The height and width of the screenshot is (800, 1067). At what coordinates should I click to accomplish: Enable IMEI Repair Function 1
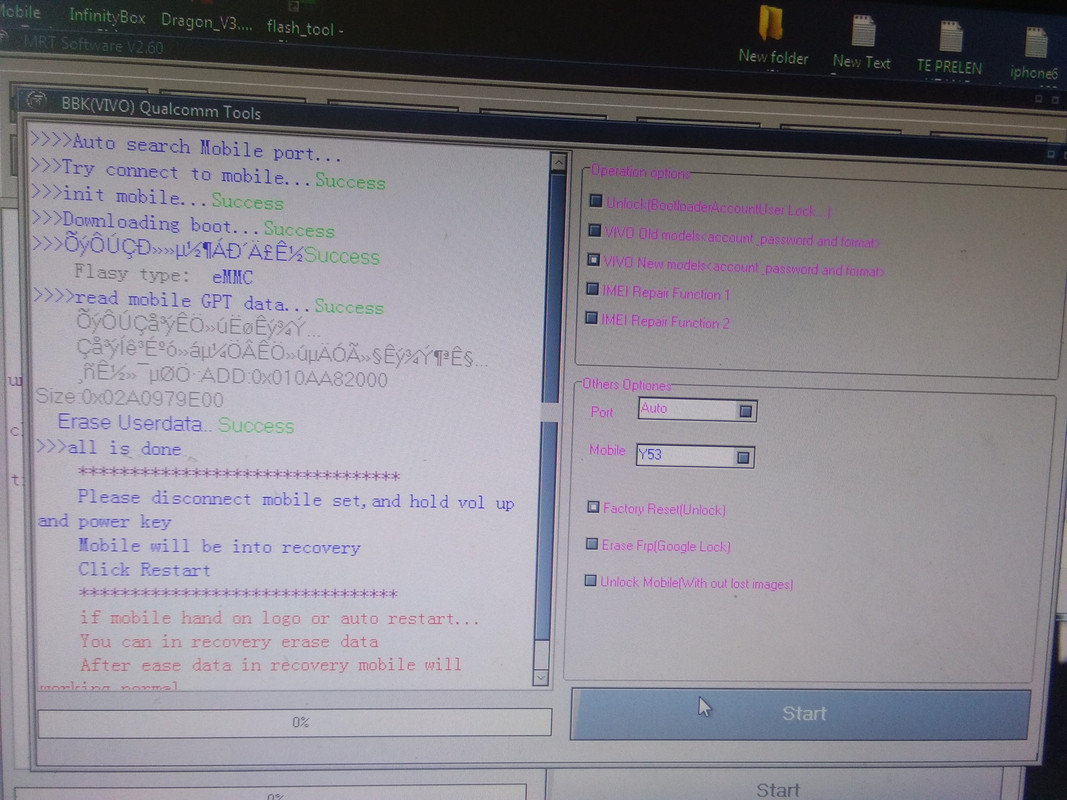click(x=592, y=288)
